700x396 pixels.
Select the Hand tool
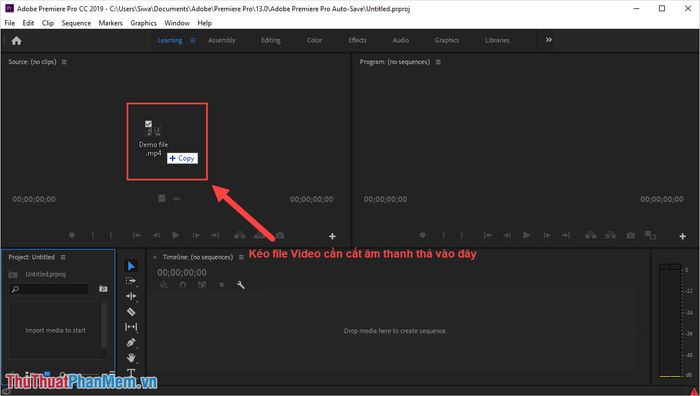click(131, 358)
